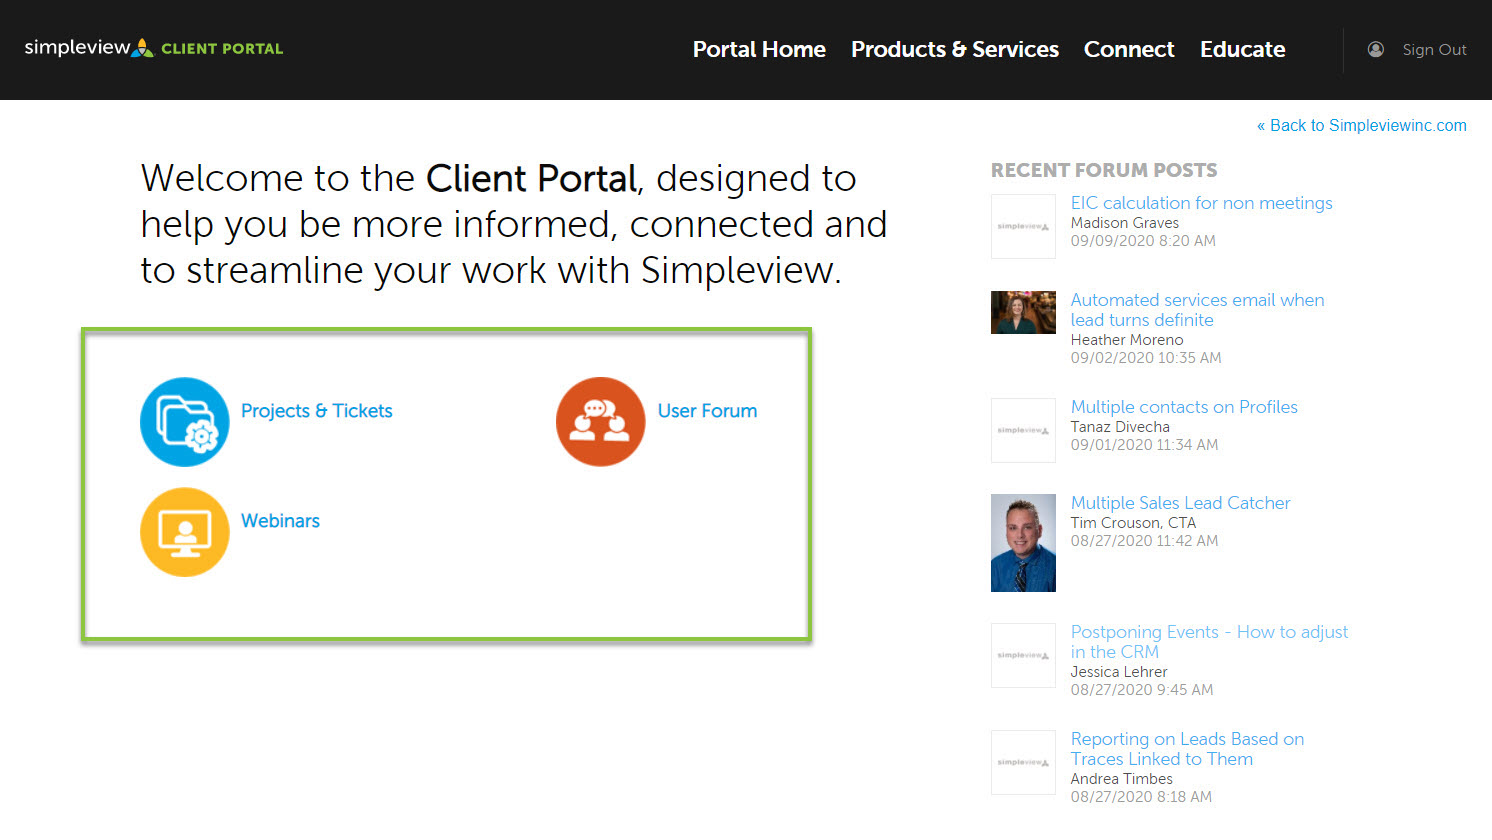Open Multiple Sales Lead Catcher post

click(x=1180, y=503)
